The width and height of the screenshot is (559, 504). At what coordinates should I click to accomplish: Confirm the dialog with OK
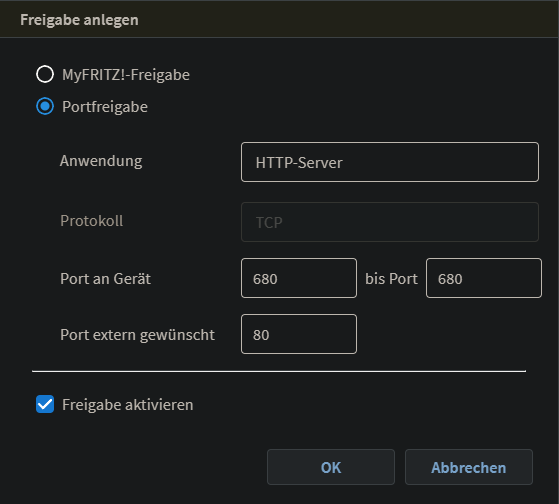coord(331,467)
